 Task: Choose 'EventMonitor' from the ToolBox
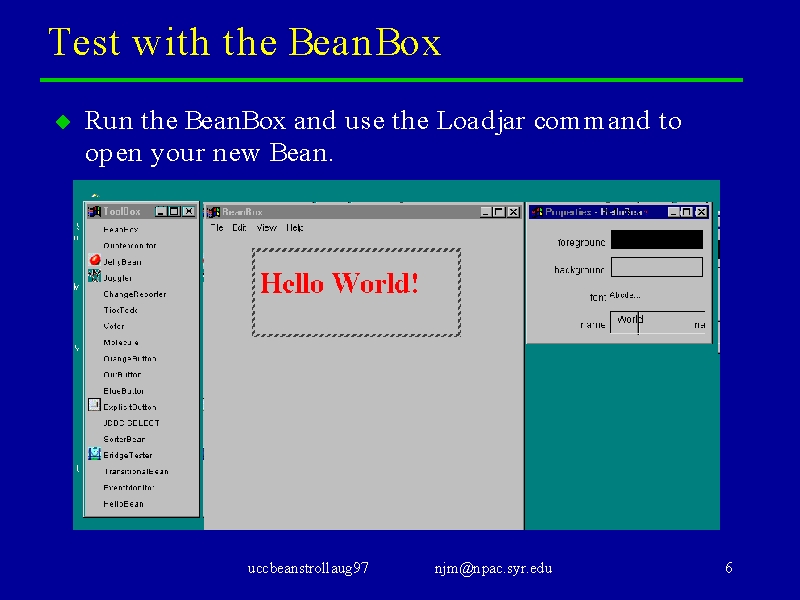click(129, 488)
